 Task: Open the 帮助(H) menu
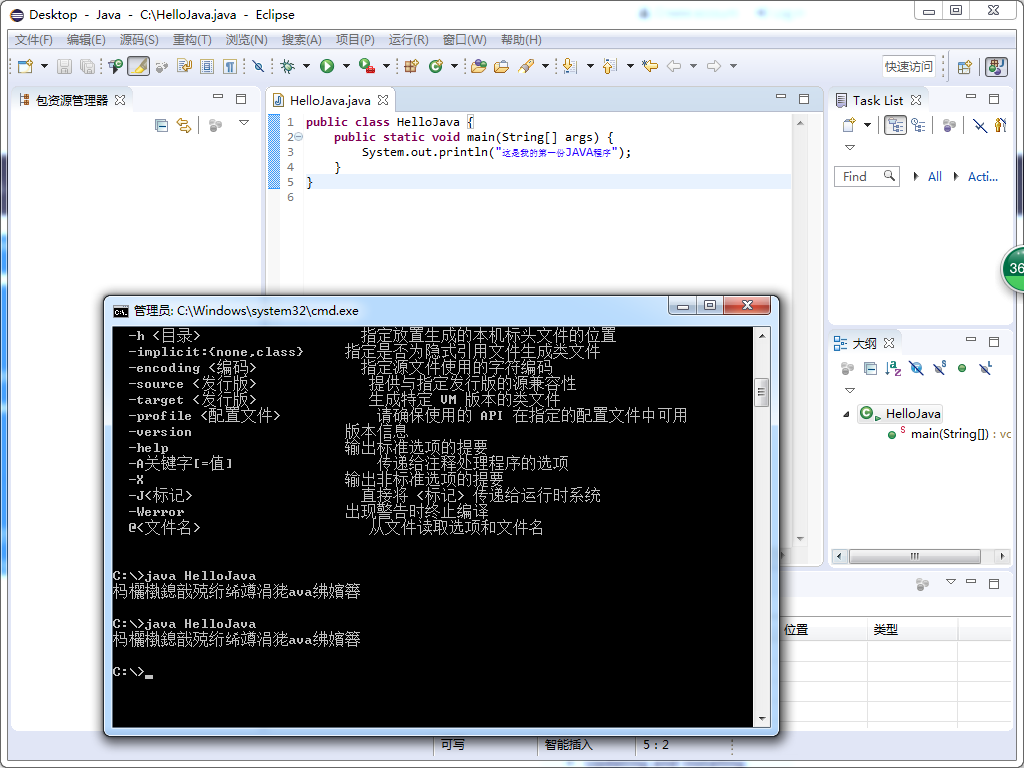coord(521,40)
